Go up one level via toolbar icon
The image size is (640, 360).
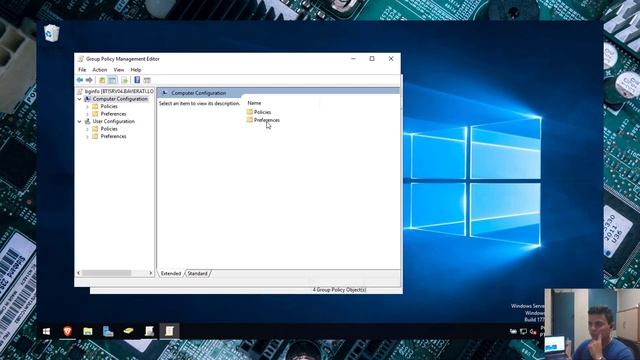tap(102, 80)
